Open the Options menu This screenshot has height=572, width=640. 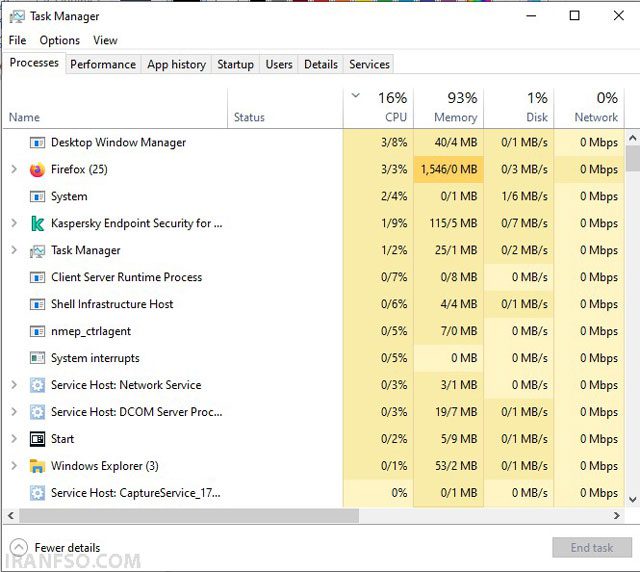click(60, 40)
